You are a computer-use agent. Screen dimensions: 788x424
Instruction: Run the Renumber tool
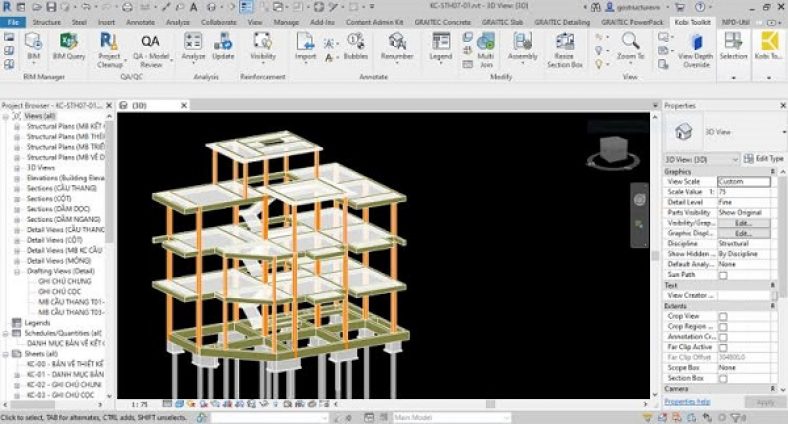click(x=397, y=46)
